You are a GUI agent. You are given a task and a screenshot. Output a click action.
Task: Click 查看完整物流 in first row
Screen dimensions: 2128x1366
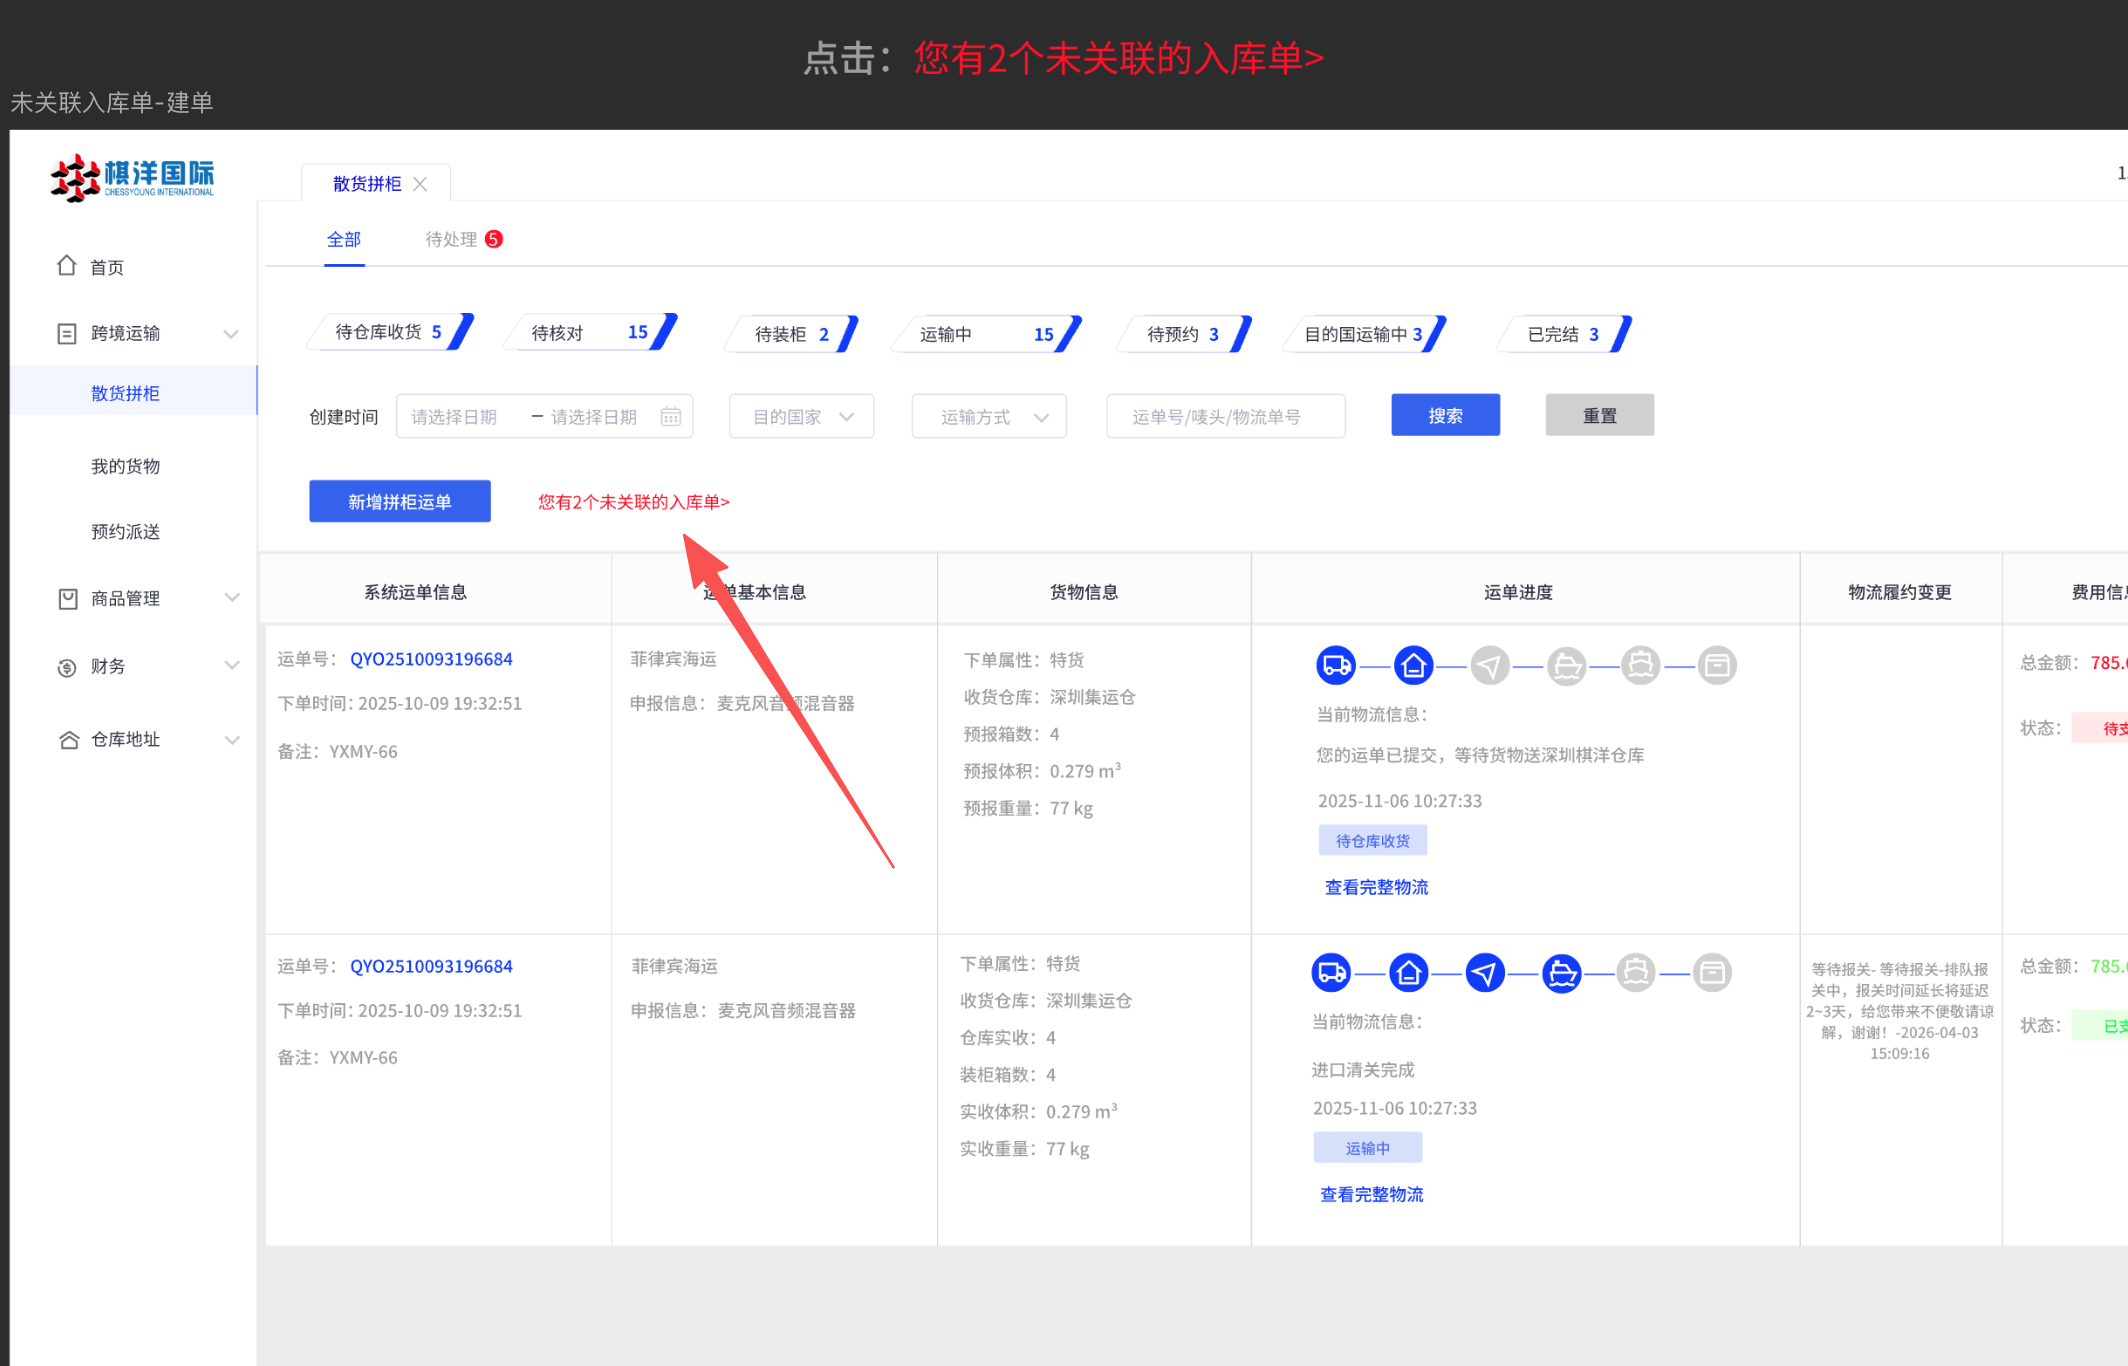1376,887
